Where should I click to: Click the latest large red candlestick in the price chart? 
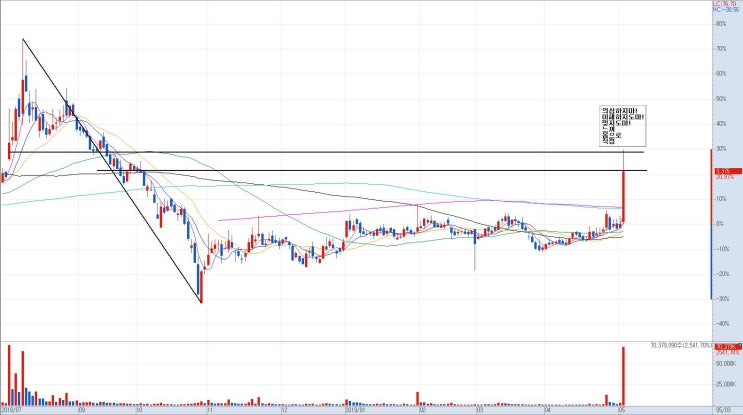[623, 196]
